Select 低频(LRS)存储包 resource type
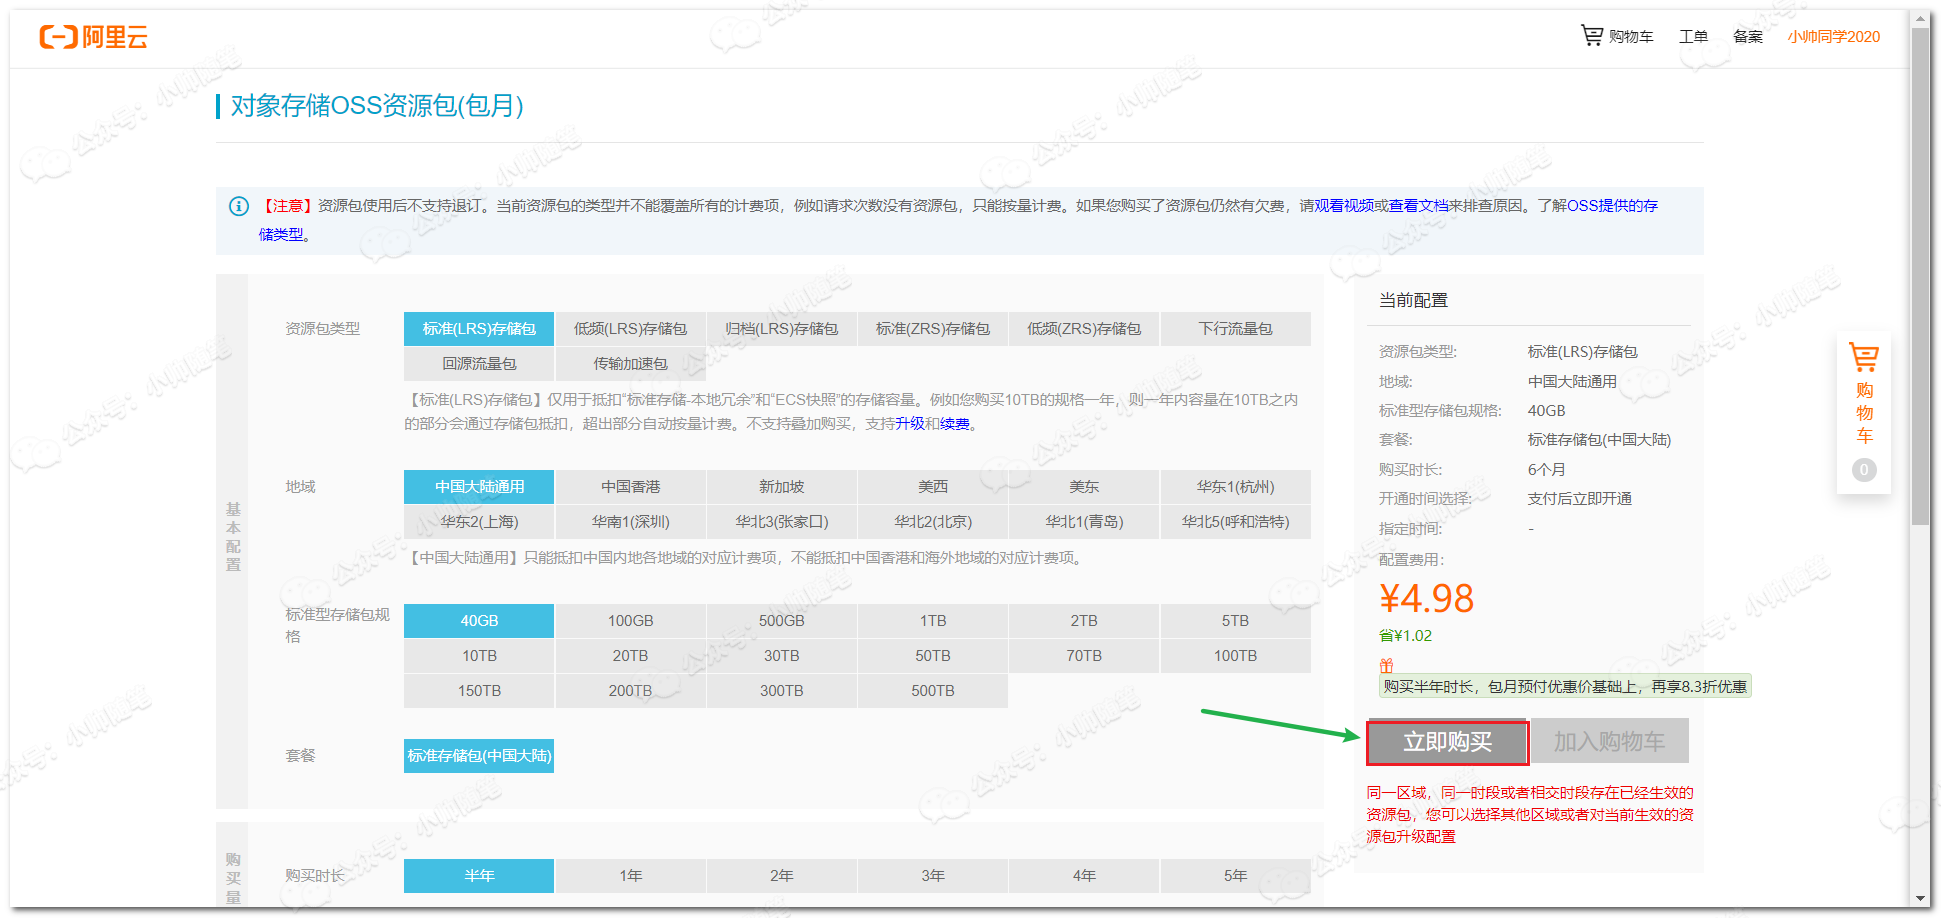 point(630,329)
